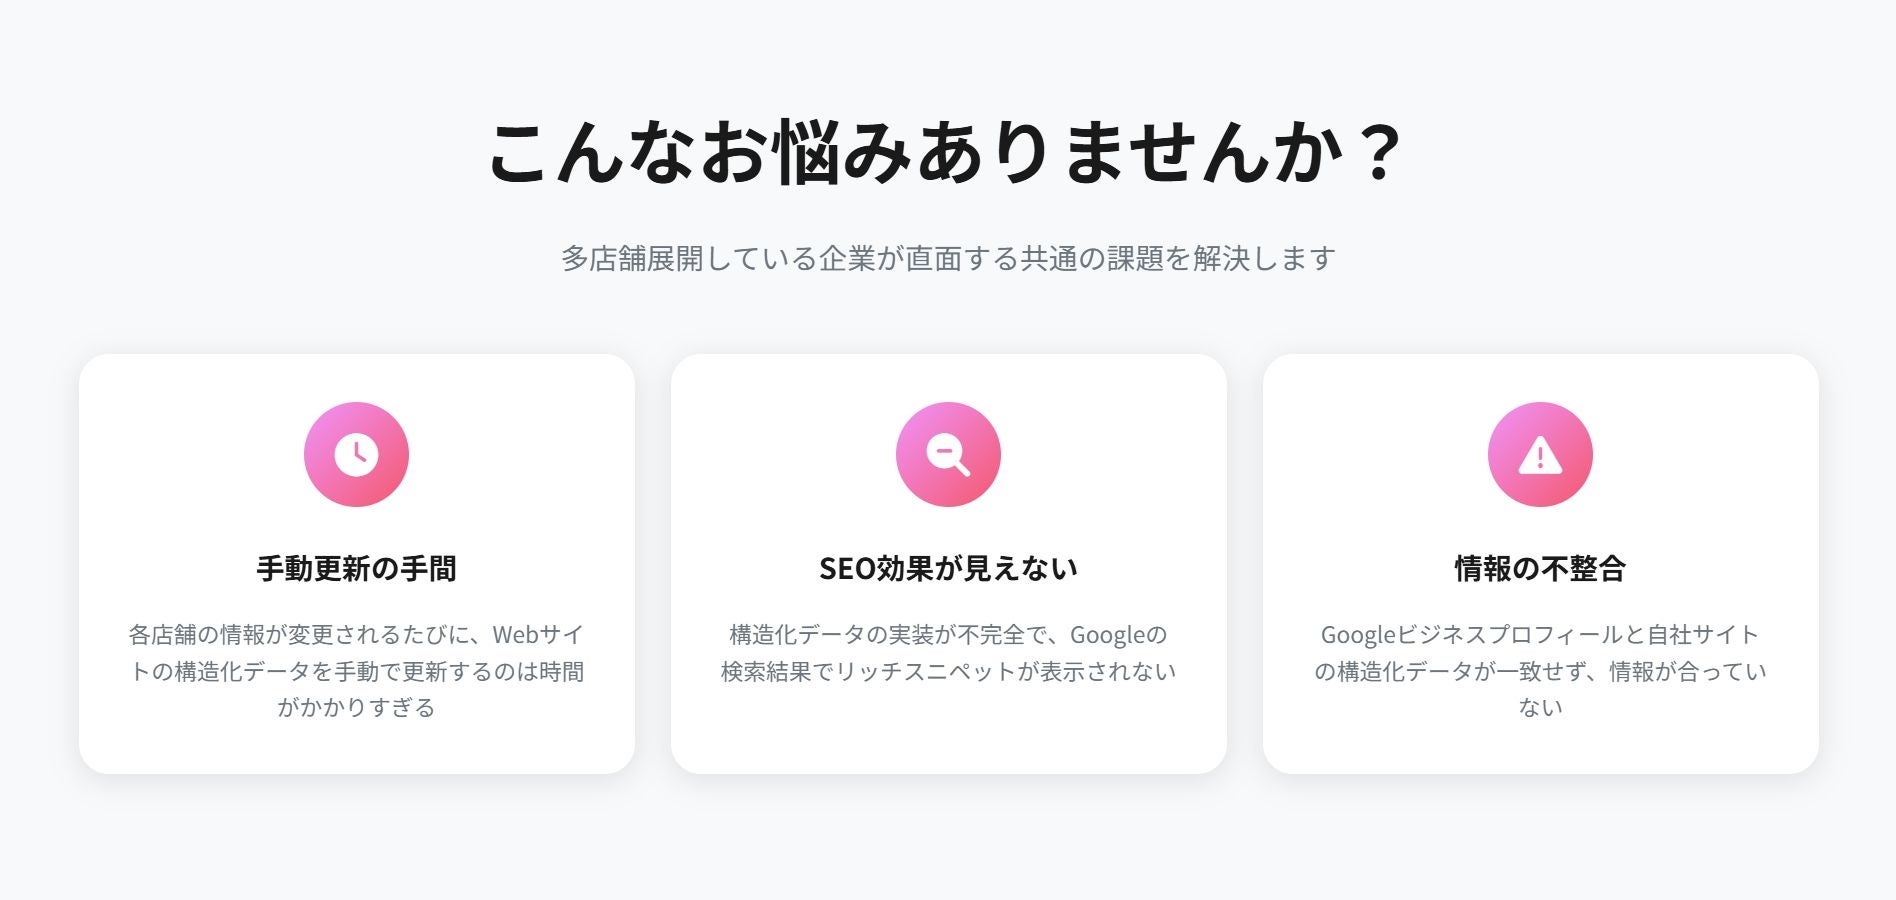Click the warning triangle icon

click(x=1540, y=454)
